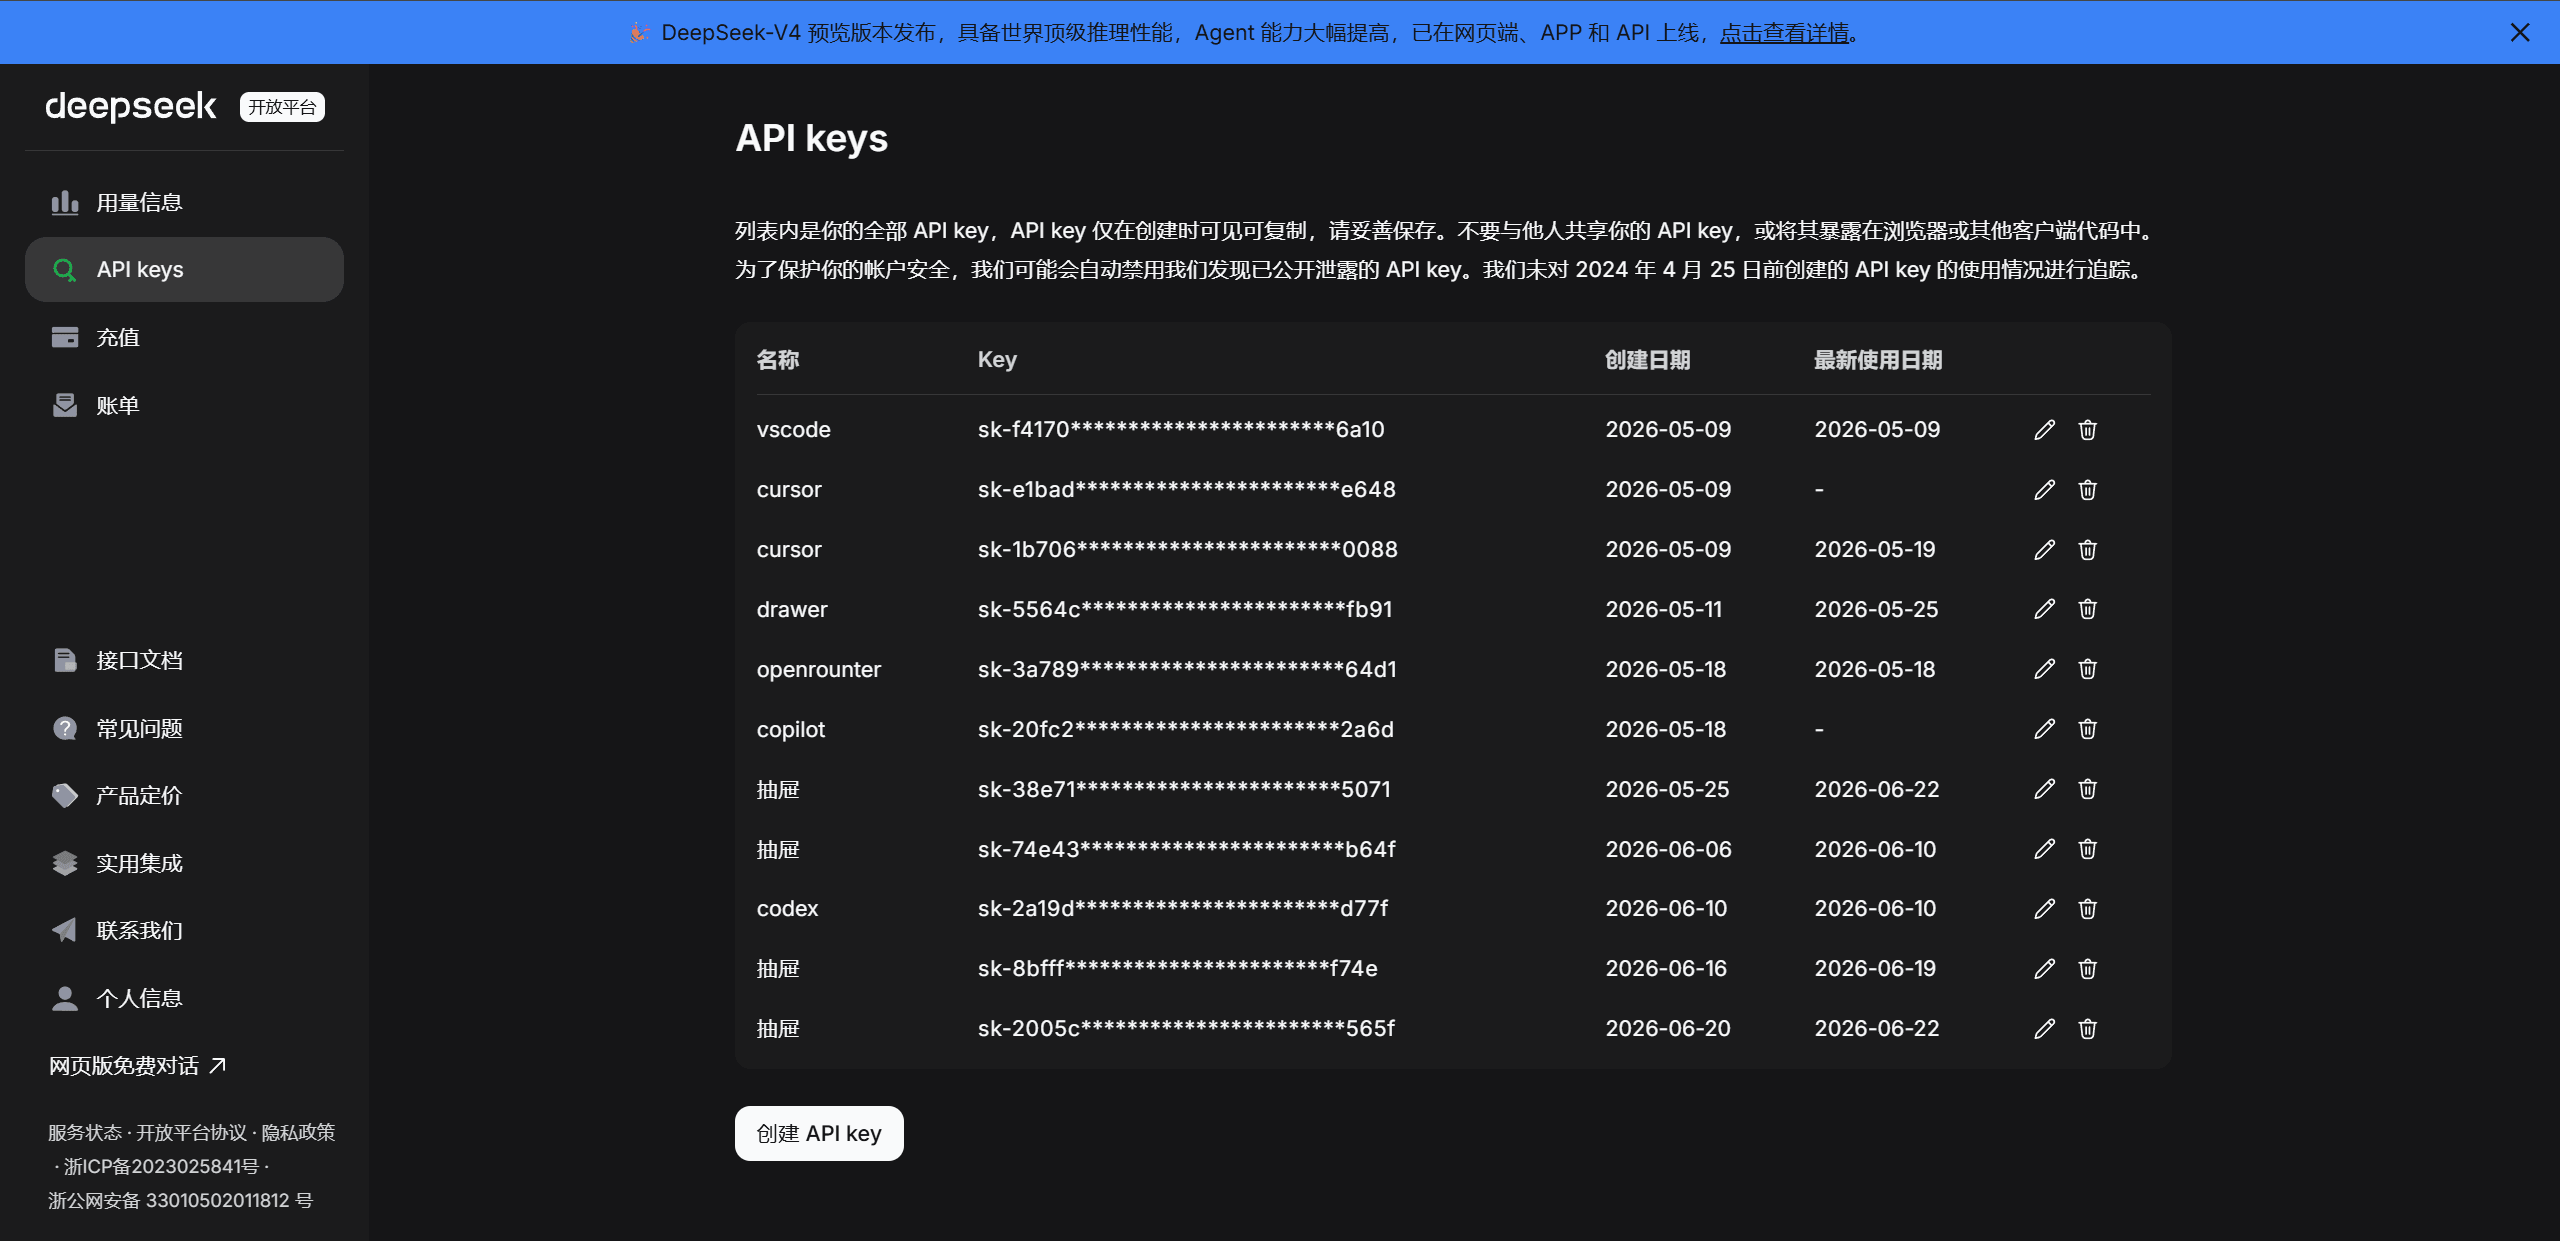
Task: Open 个人信息 in the sidebar
Action: 184,999
